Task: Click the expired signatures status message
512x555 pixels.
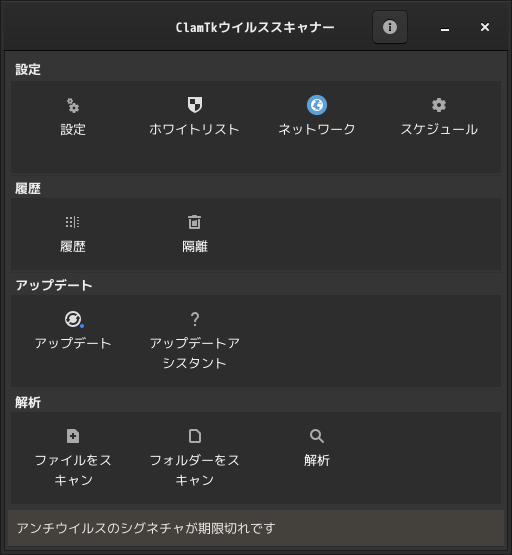Action: tap(146, 528)
